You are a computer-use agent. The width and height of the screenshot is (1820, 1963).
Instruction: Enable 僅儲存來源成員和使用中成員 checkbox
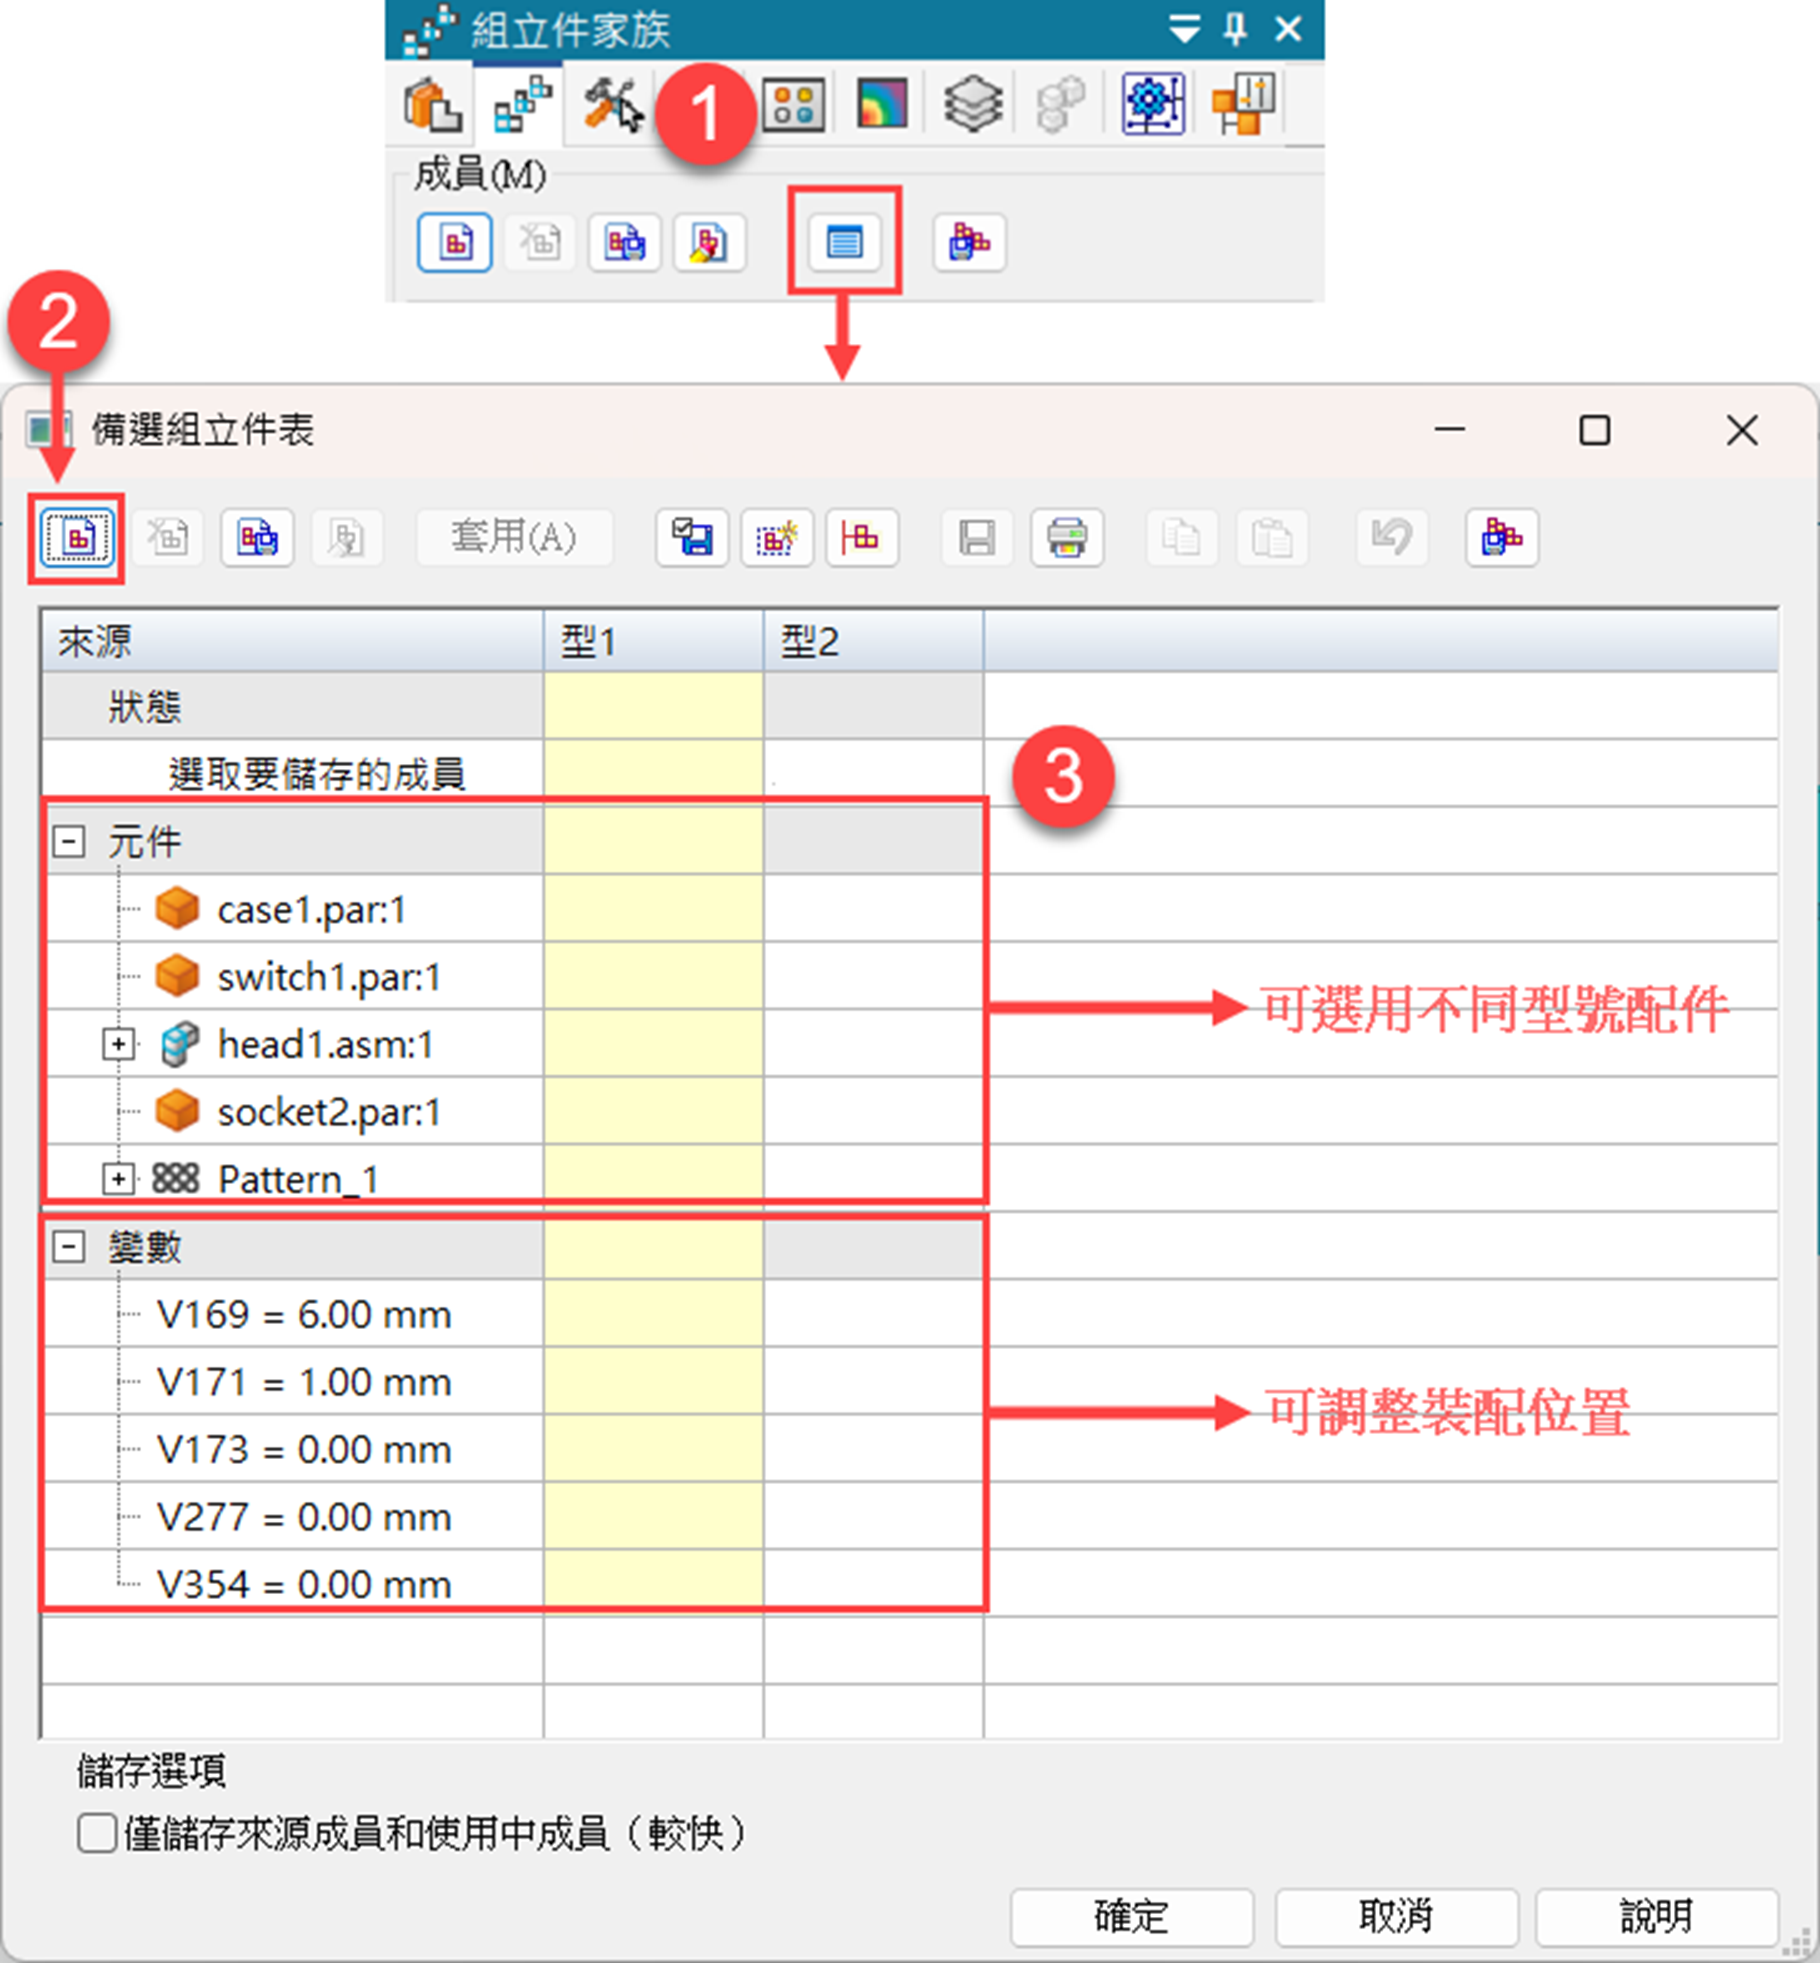(x=97, y=1833)
